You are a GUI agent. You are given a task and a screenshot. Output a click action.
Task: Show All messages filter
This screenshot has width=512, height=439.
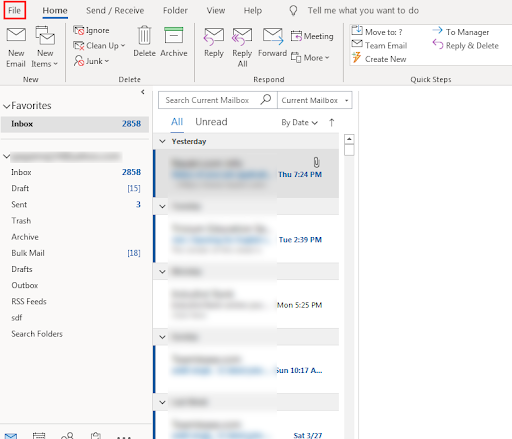click(x=177, y=122)
